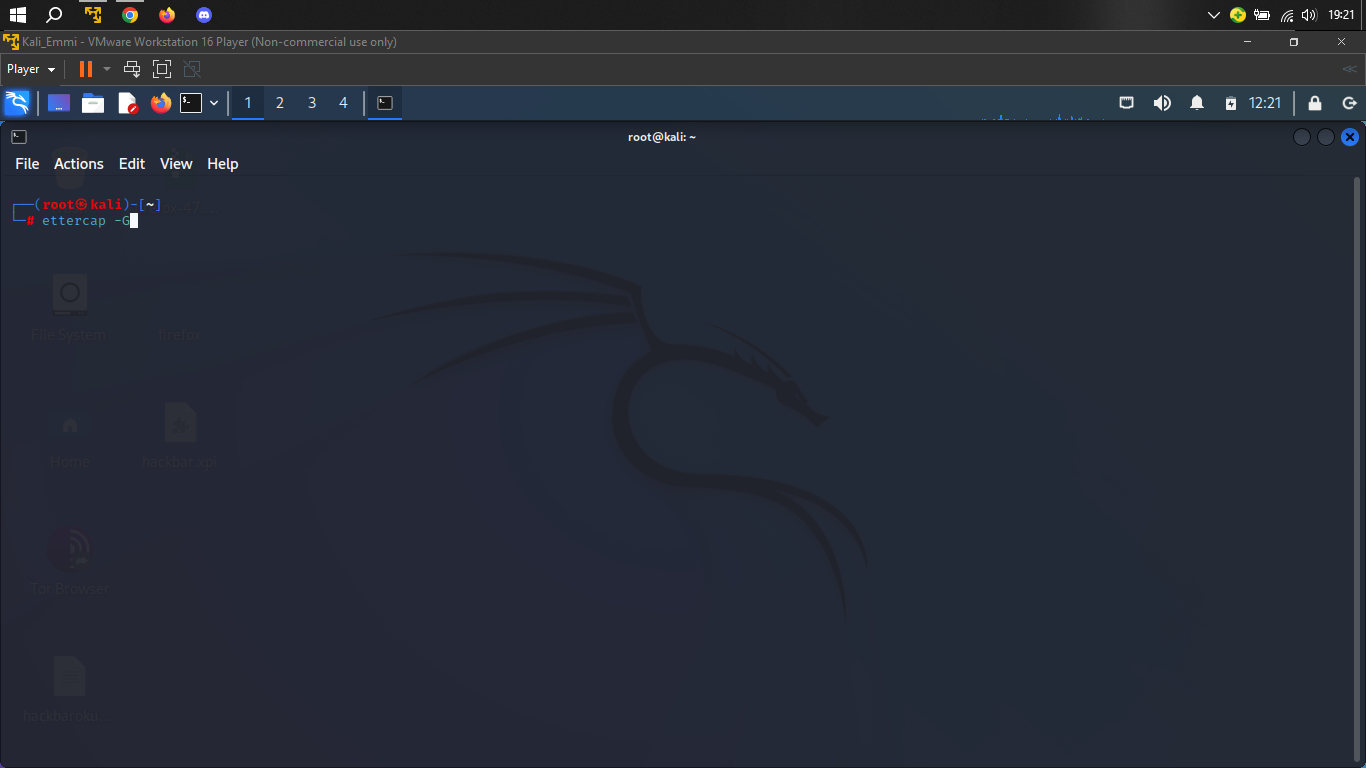1366x768 pixels.
Task: Click the VMware Unity mode icon
Action: (192, 69)
